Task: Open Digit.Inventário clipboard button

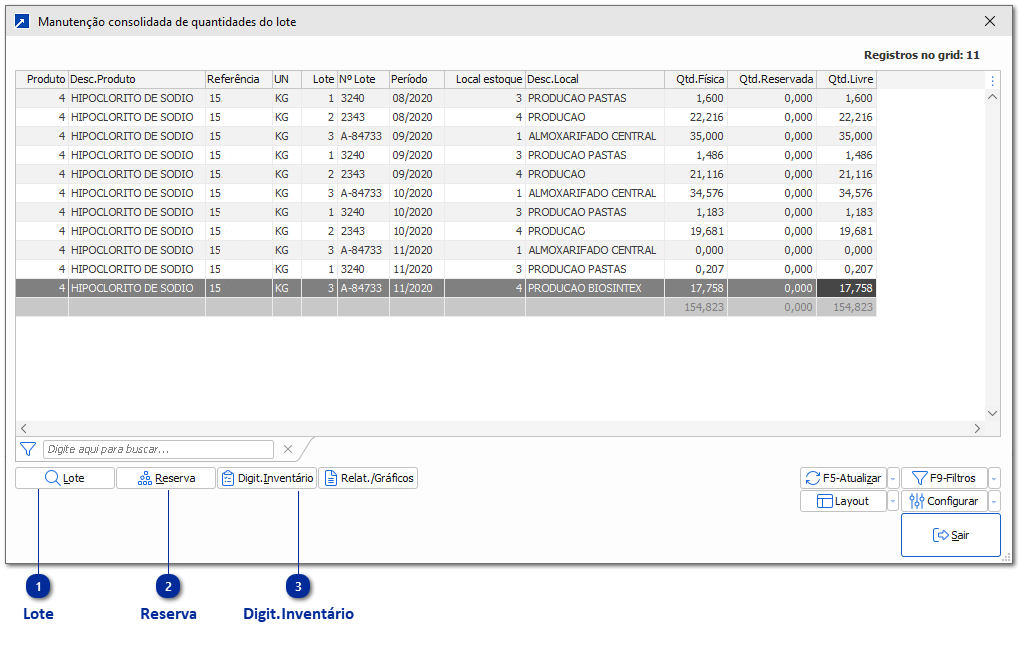Action: [266, 479]
